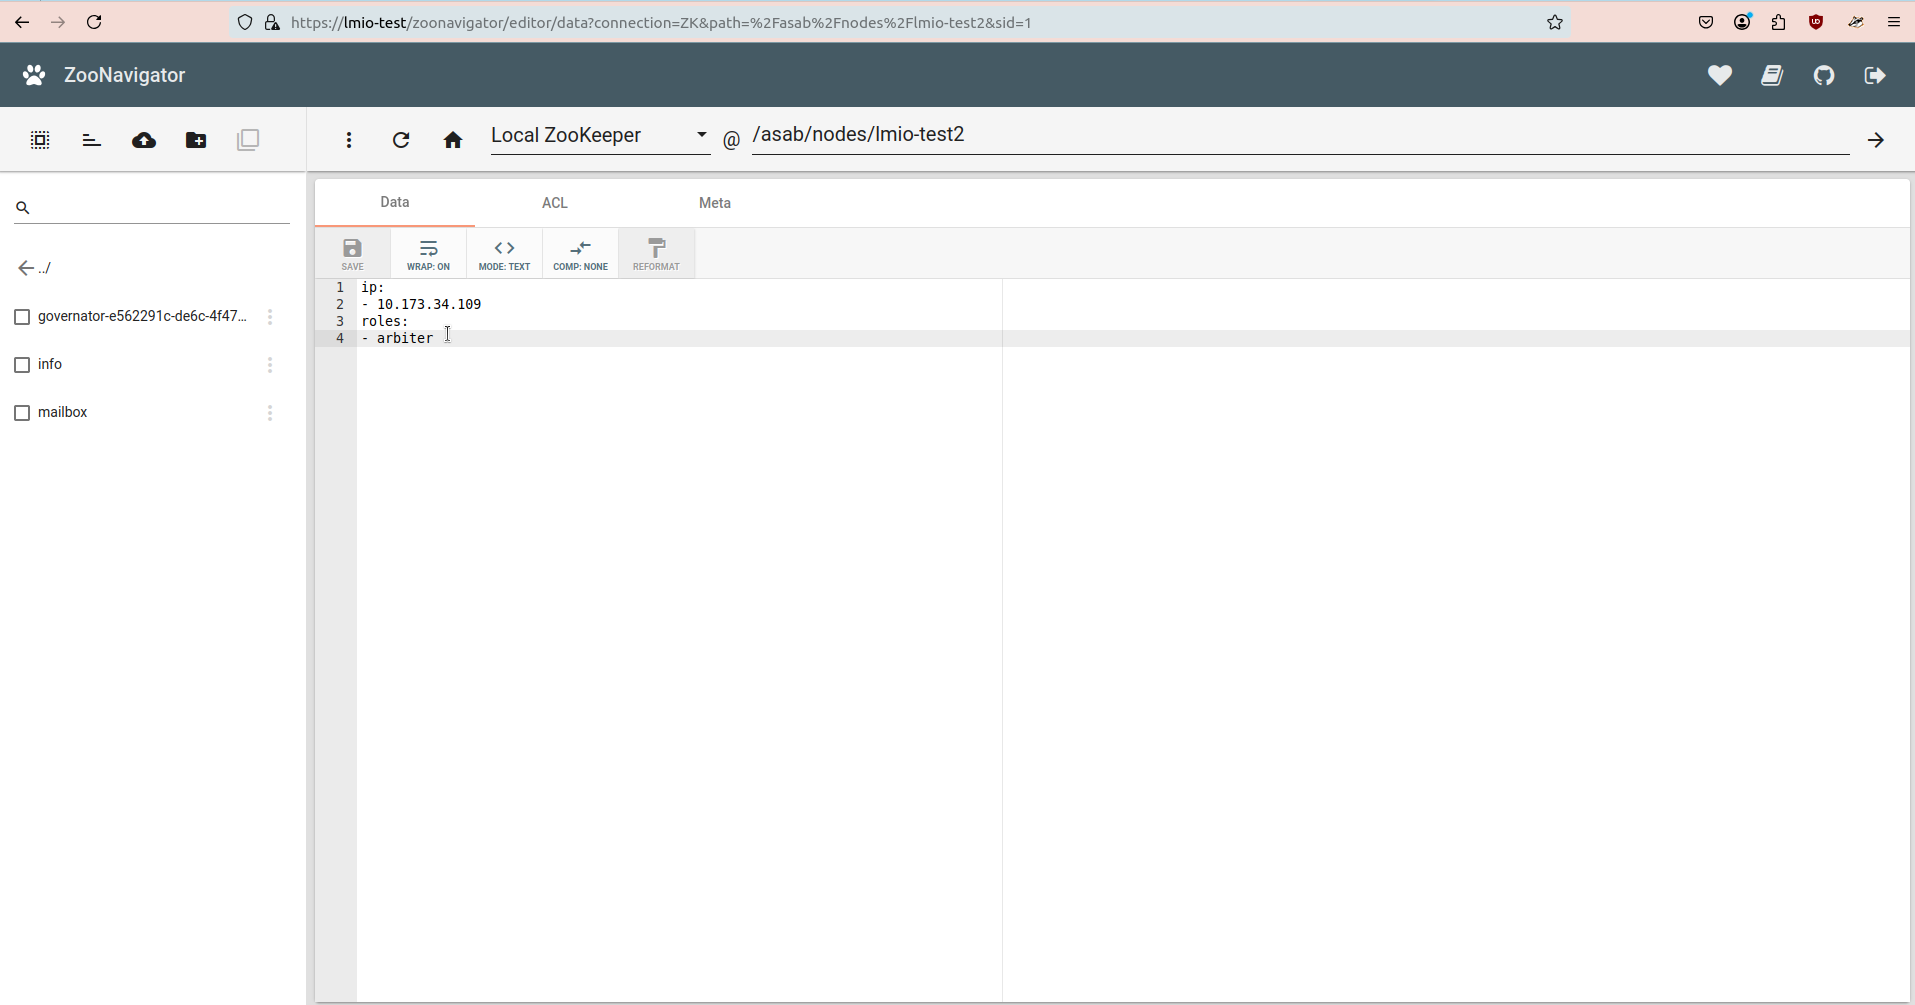Toggle the Wrap: On button
Image resolution: width=1915 pixels, height=1005 pixels.
tap(428, 254)
